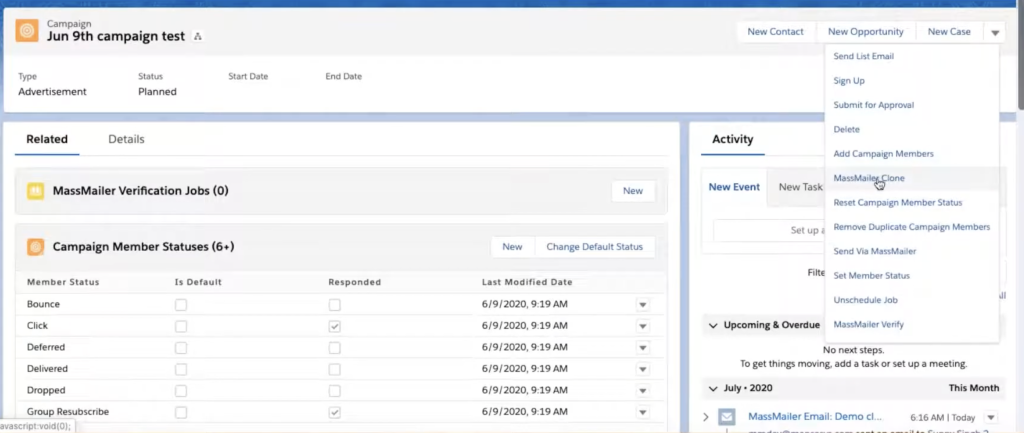Select Unschedule Job from menu
The image size is (1024, 433).
865,300
